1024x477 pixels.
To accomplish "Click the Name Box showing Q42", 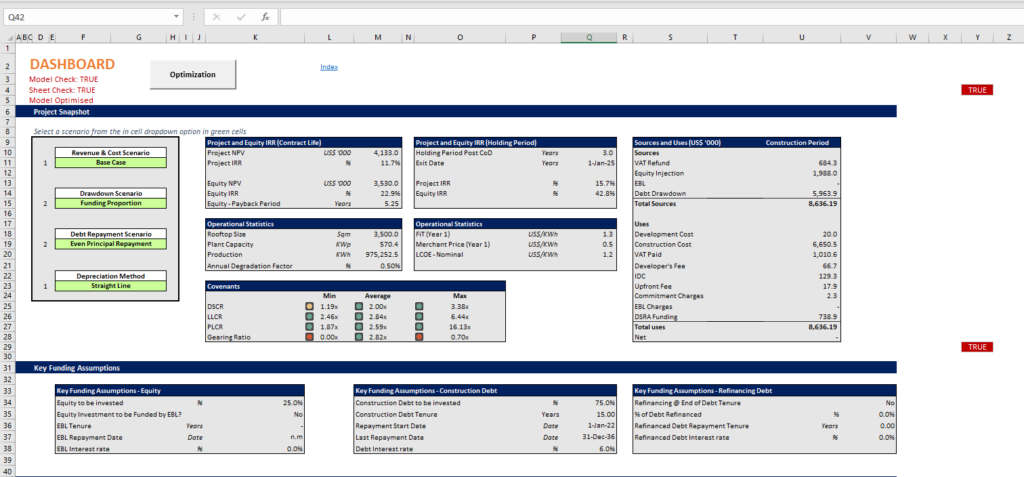I will (85, 17).
